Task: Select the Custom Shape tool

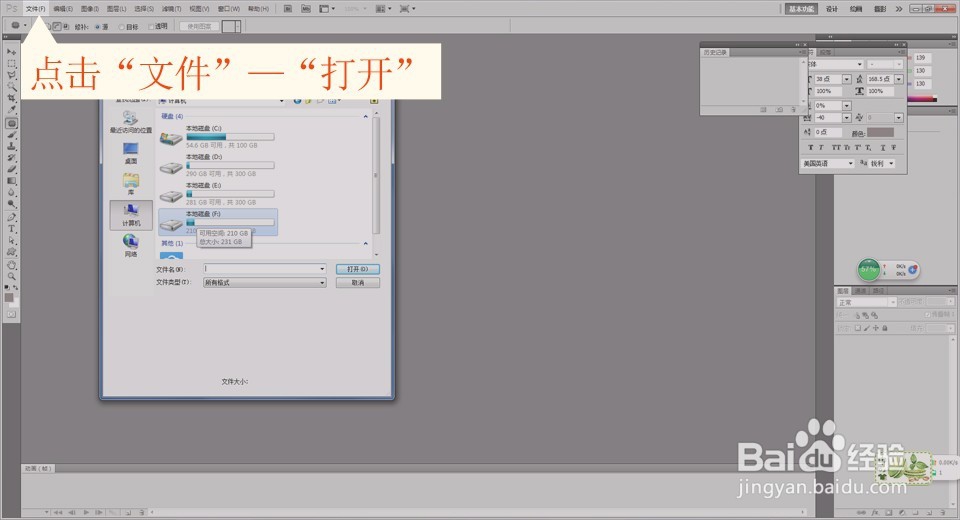Action: [11, 252]
